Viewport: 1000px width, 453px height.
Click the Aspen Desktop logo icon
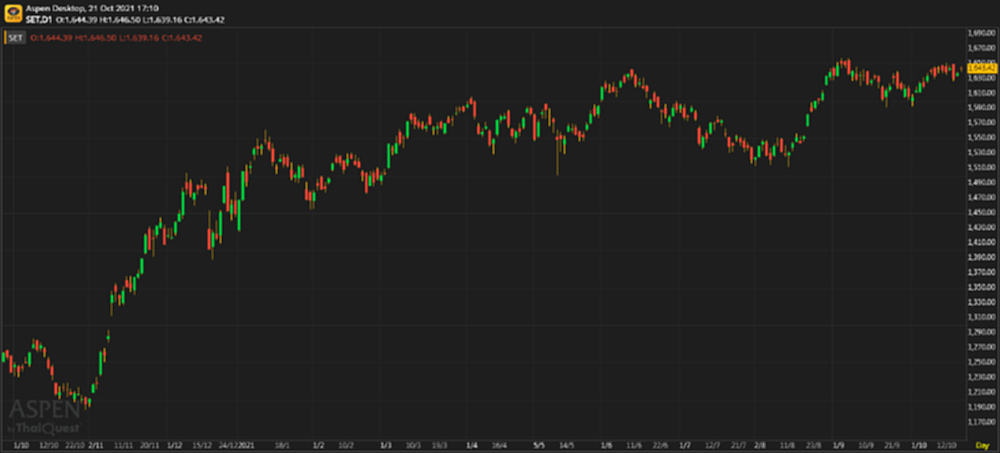coord(13,13)
